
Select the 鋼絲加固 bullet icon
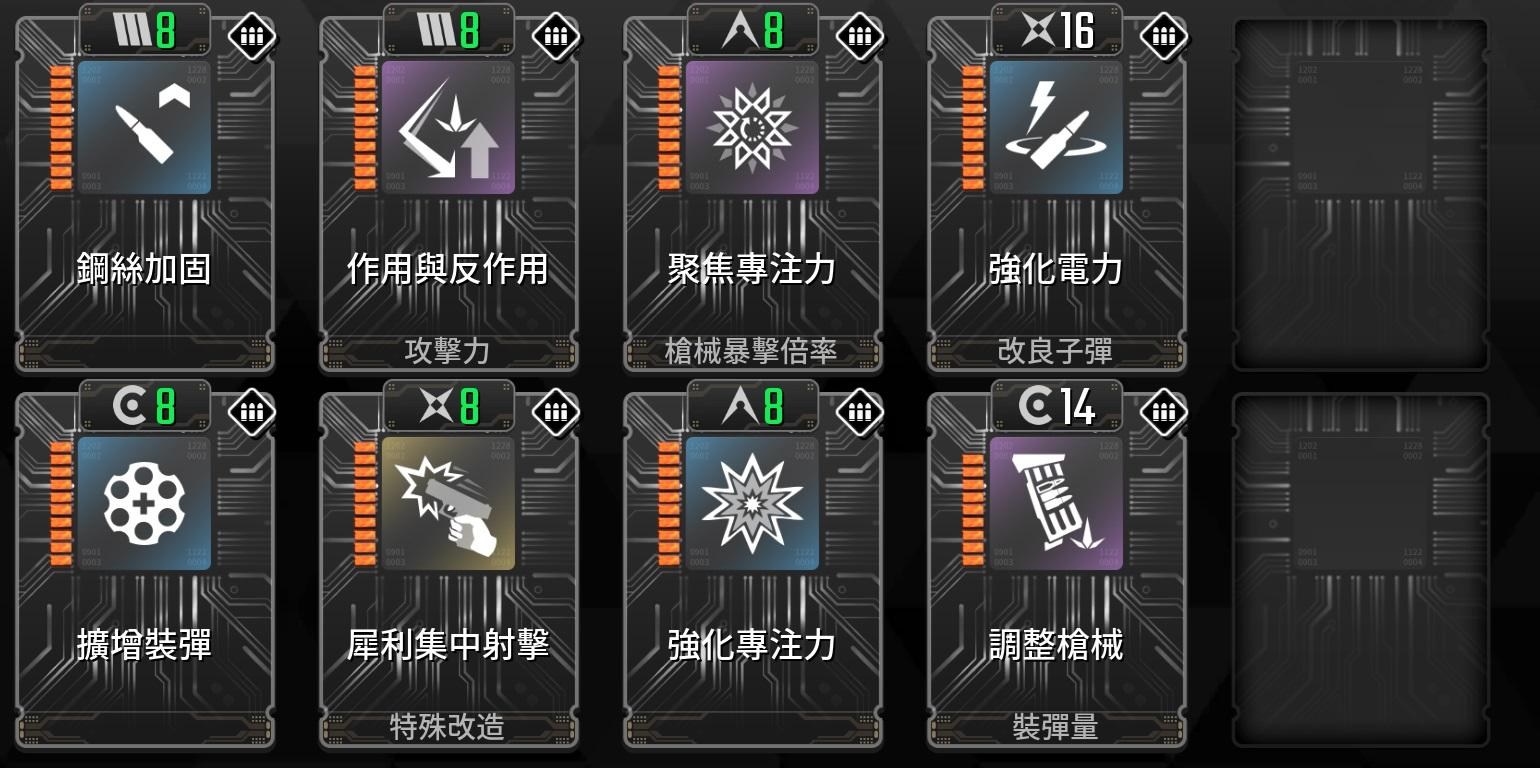point(145,127)
